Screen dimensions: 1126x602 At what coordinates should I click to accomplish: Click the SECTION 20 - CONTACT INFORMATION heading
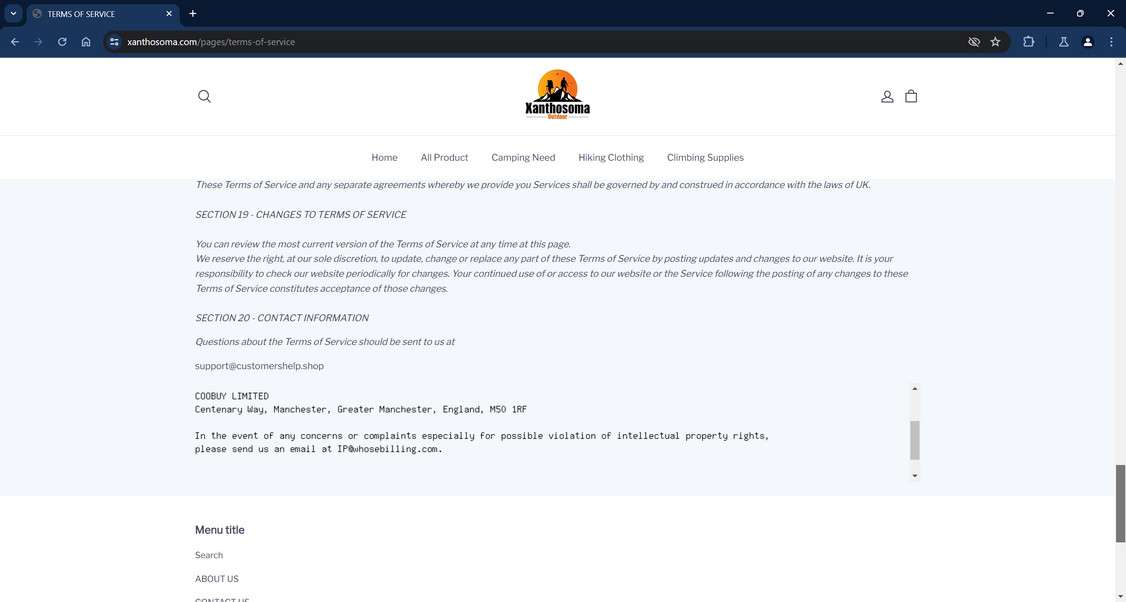click(282, 318)
